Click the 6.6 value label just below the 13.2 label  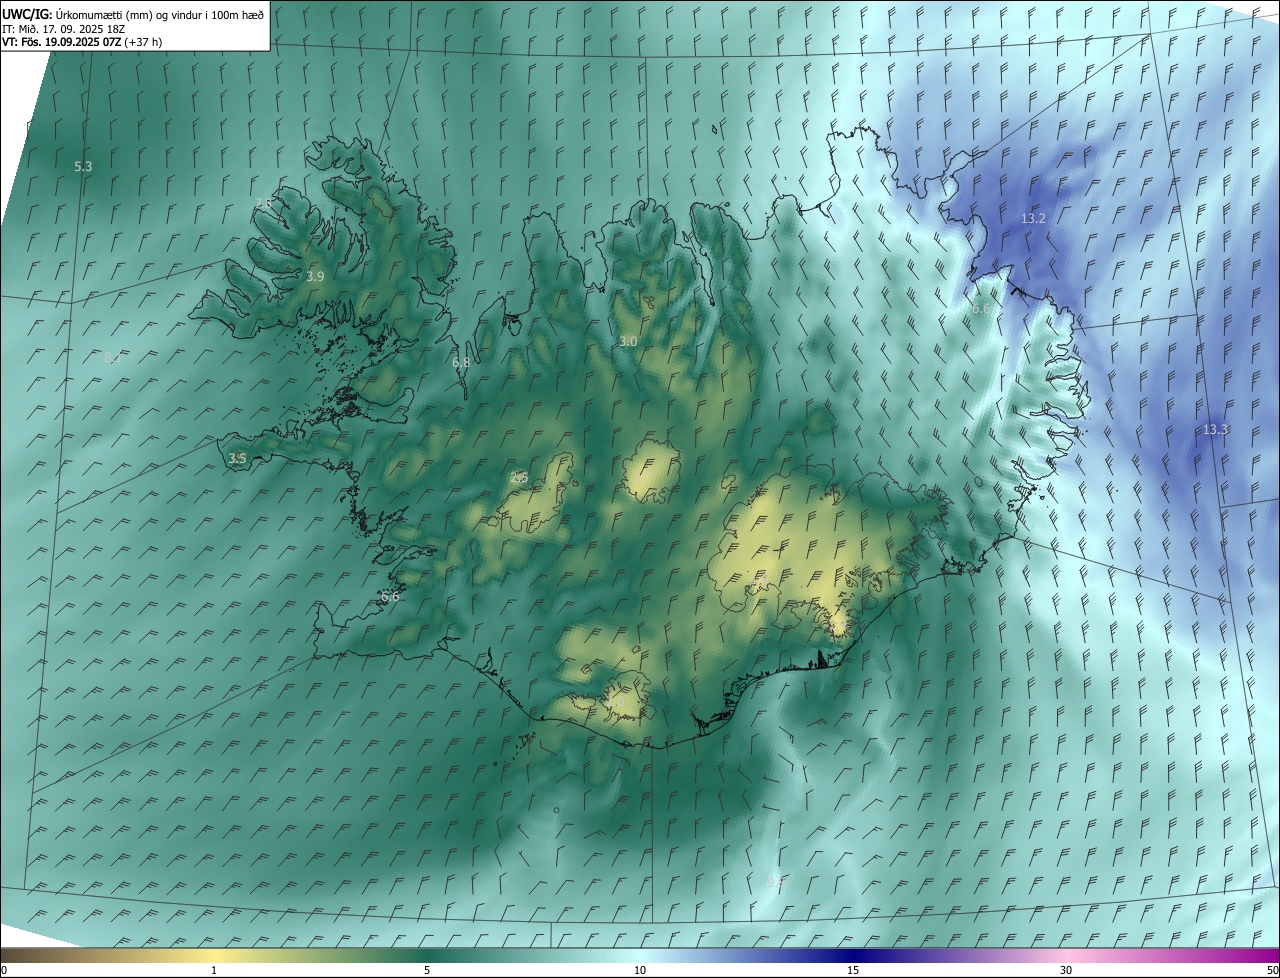tap(981, 309)
